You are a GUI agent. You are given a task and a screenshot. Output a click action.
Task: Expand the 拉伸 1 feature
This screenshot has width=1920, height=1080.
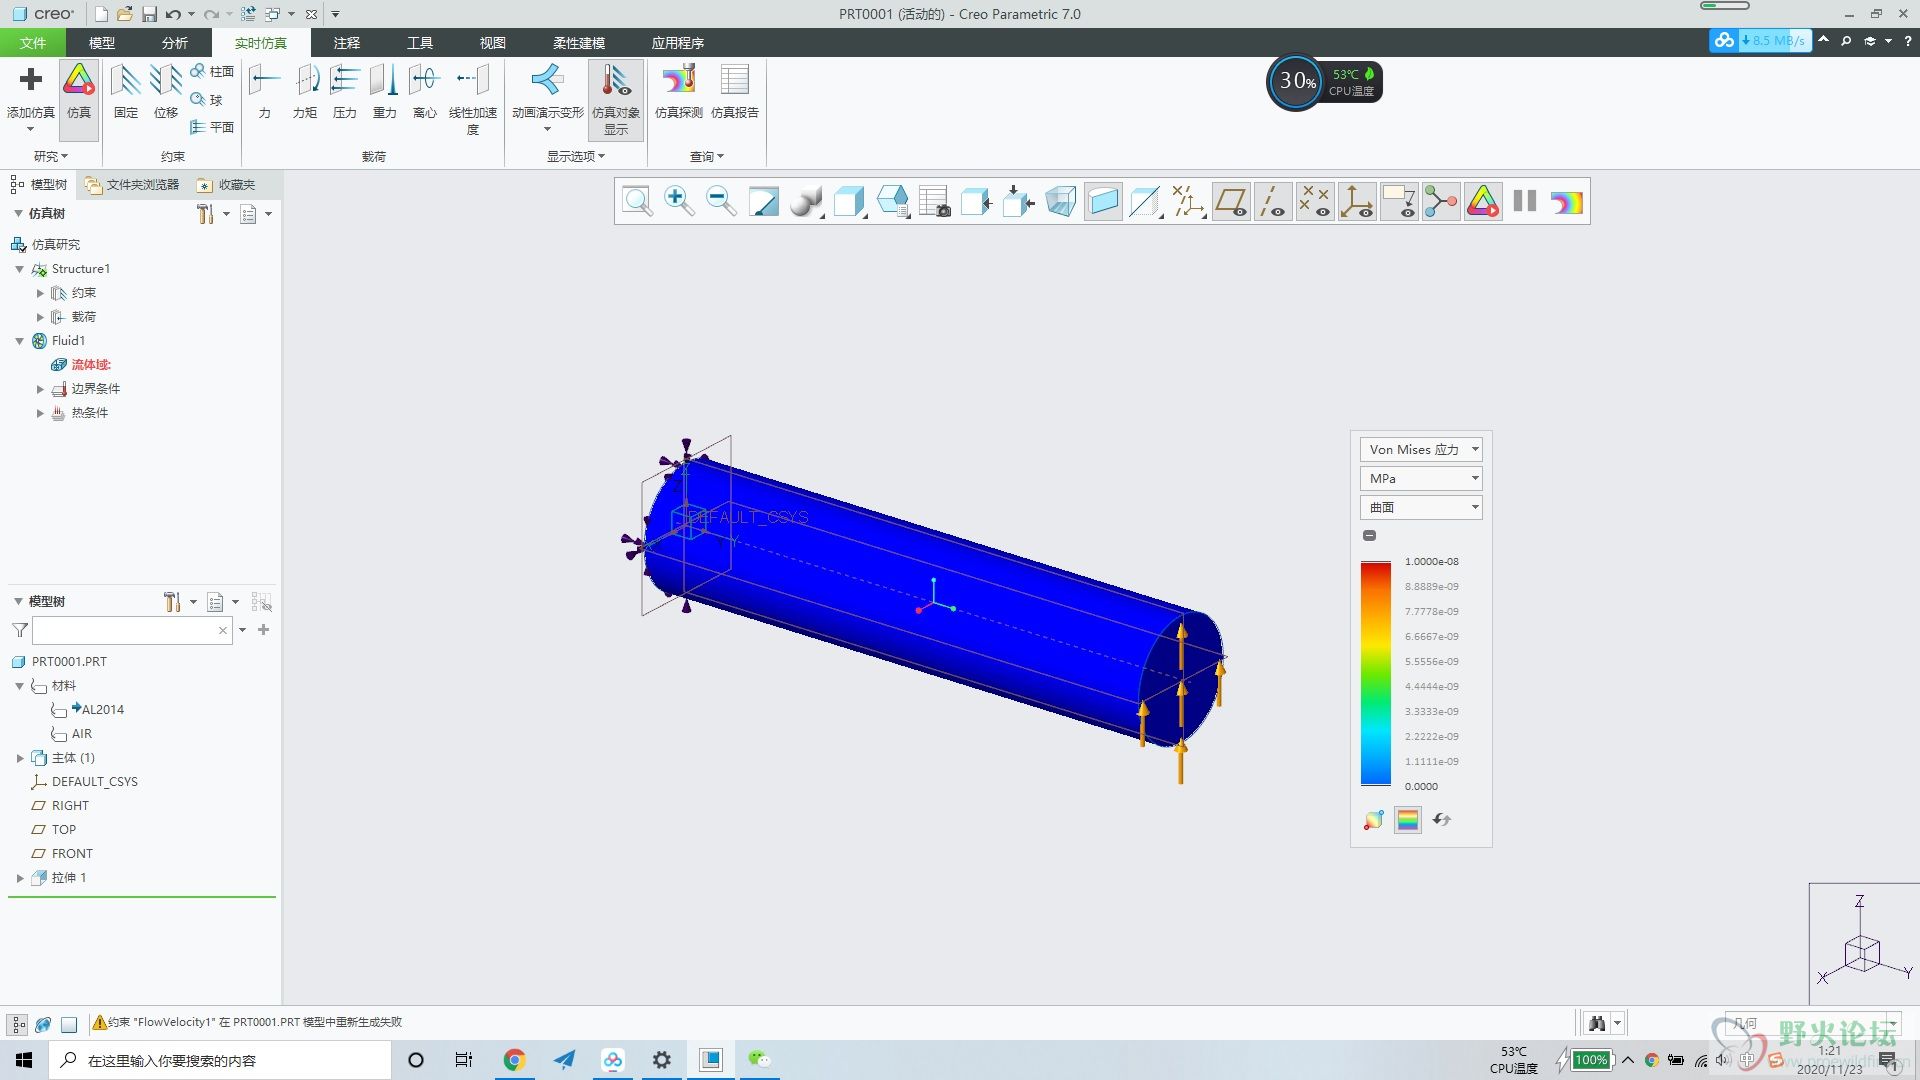click(19, 878)
